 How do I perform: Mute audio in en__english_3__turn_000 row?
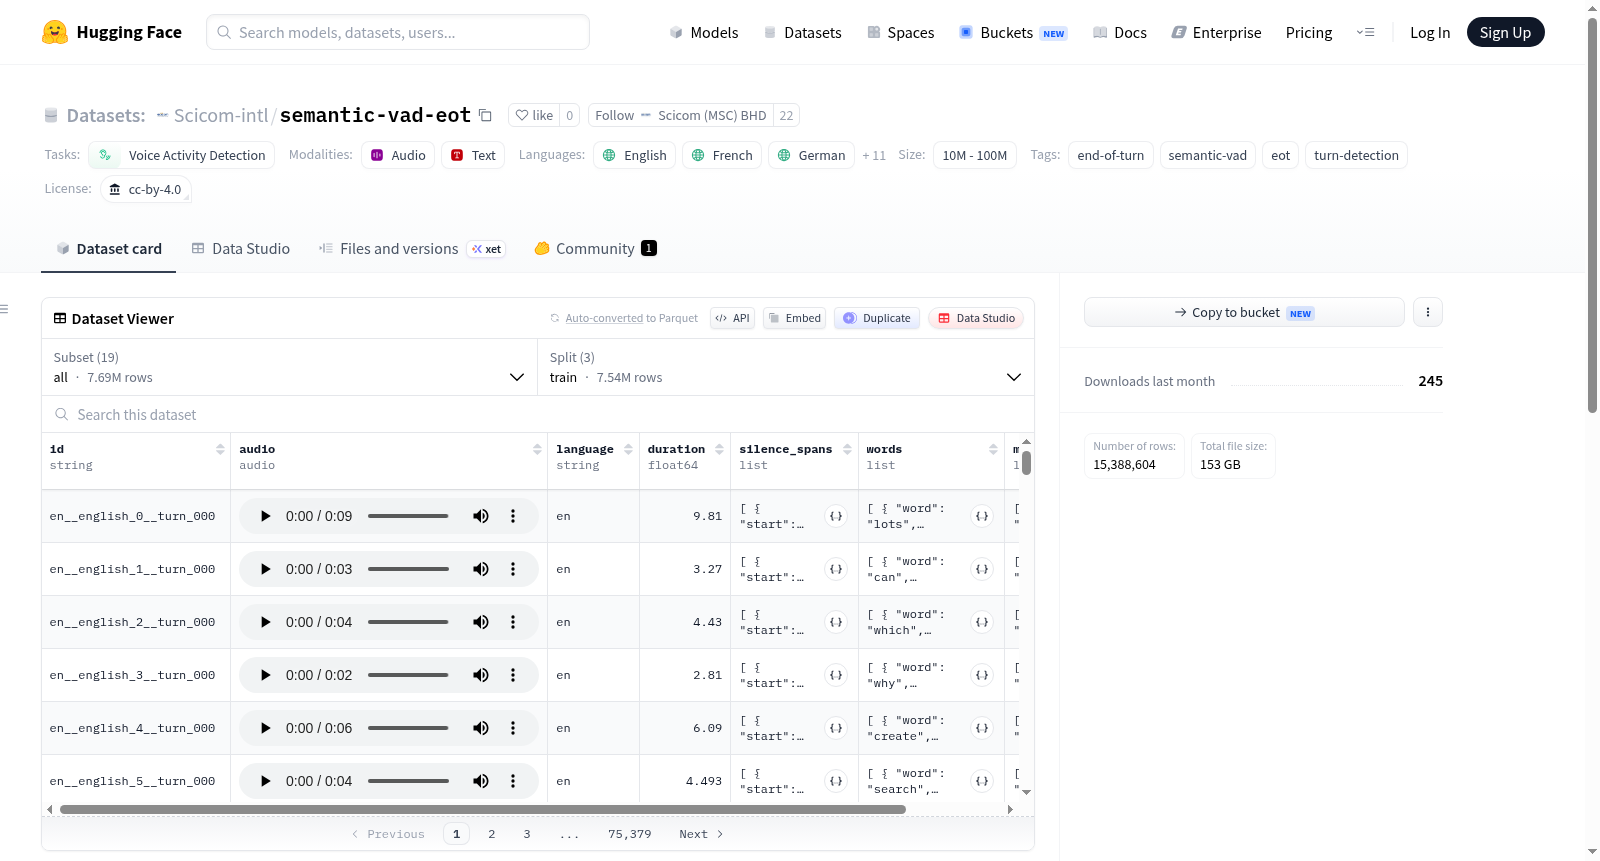coord(481,675)
